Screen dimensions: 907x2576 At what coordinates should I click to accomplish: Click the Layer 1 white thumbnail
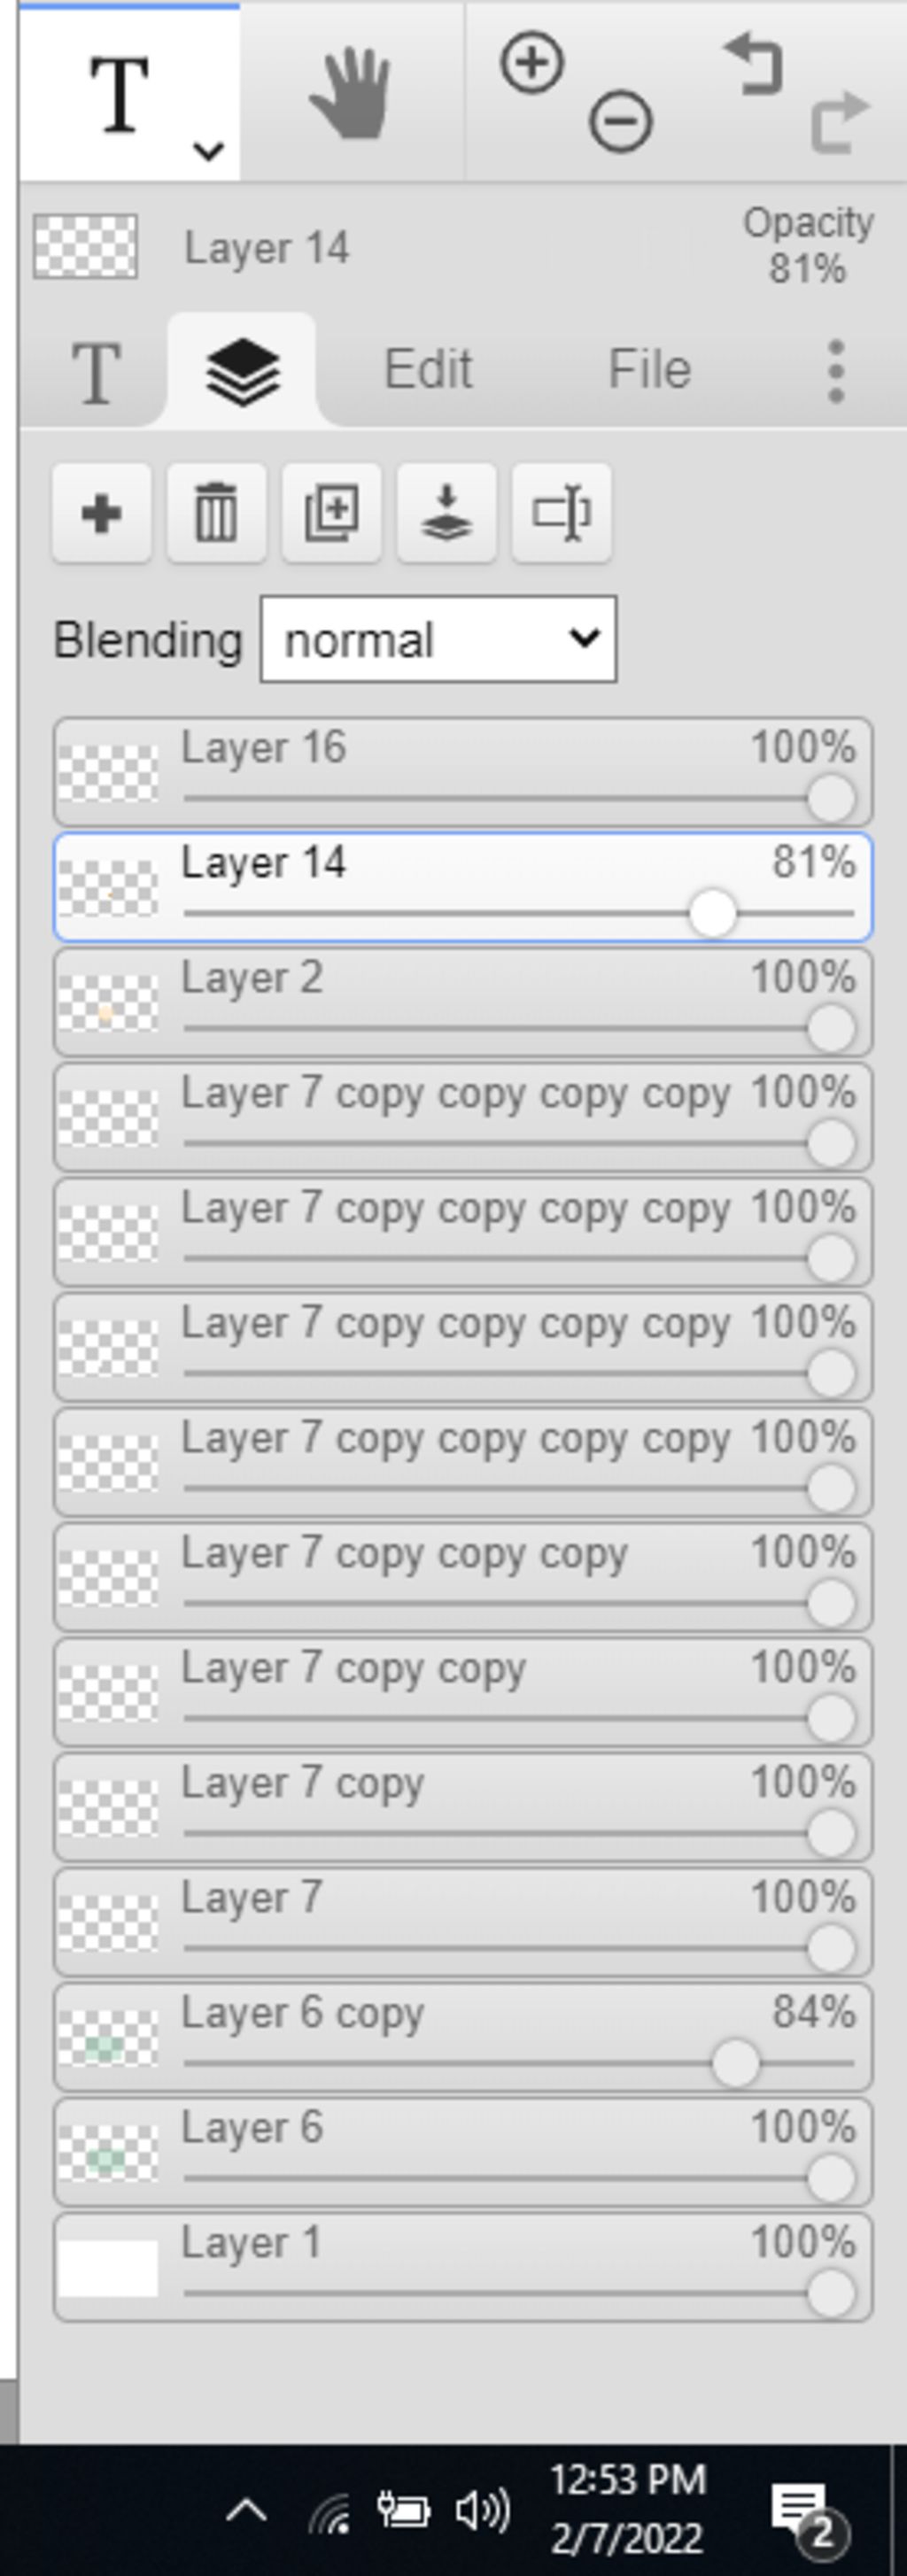[108, 2268]
